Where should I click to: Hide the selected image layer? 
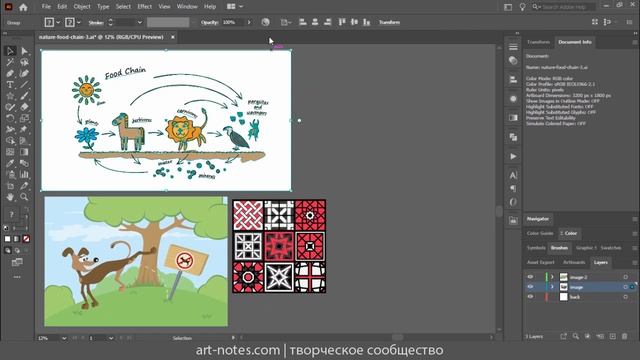pos(530,287)
